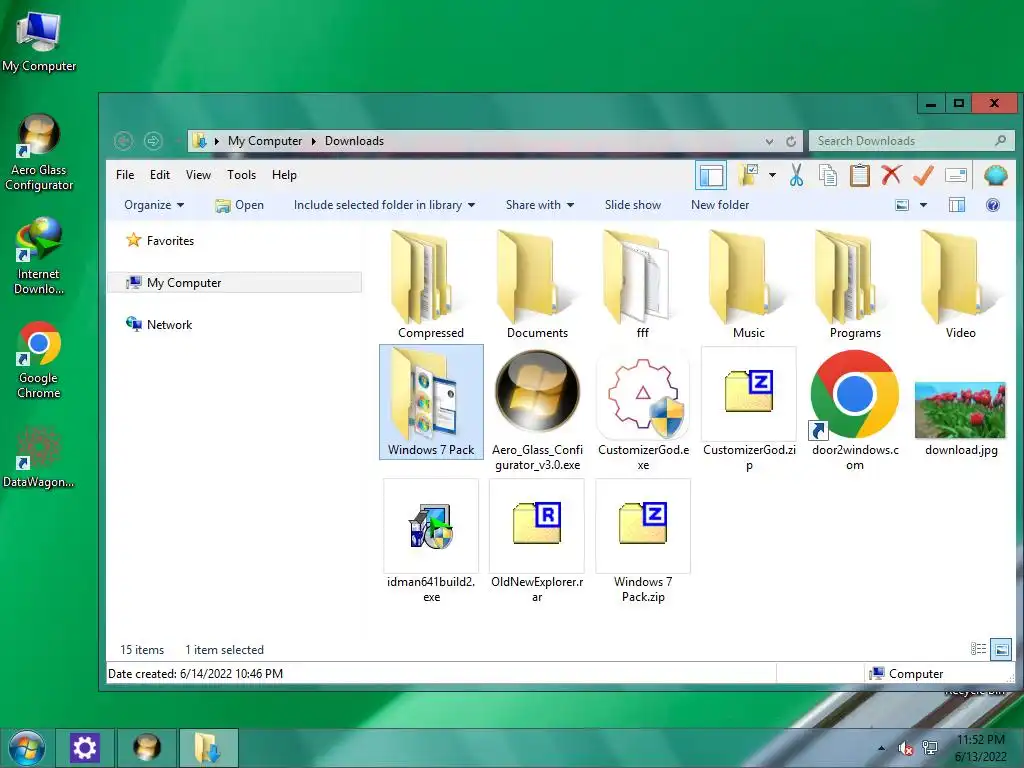Select Favorites in the navigation pane

(160, 240)
